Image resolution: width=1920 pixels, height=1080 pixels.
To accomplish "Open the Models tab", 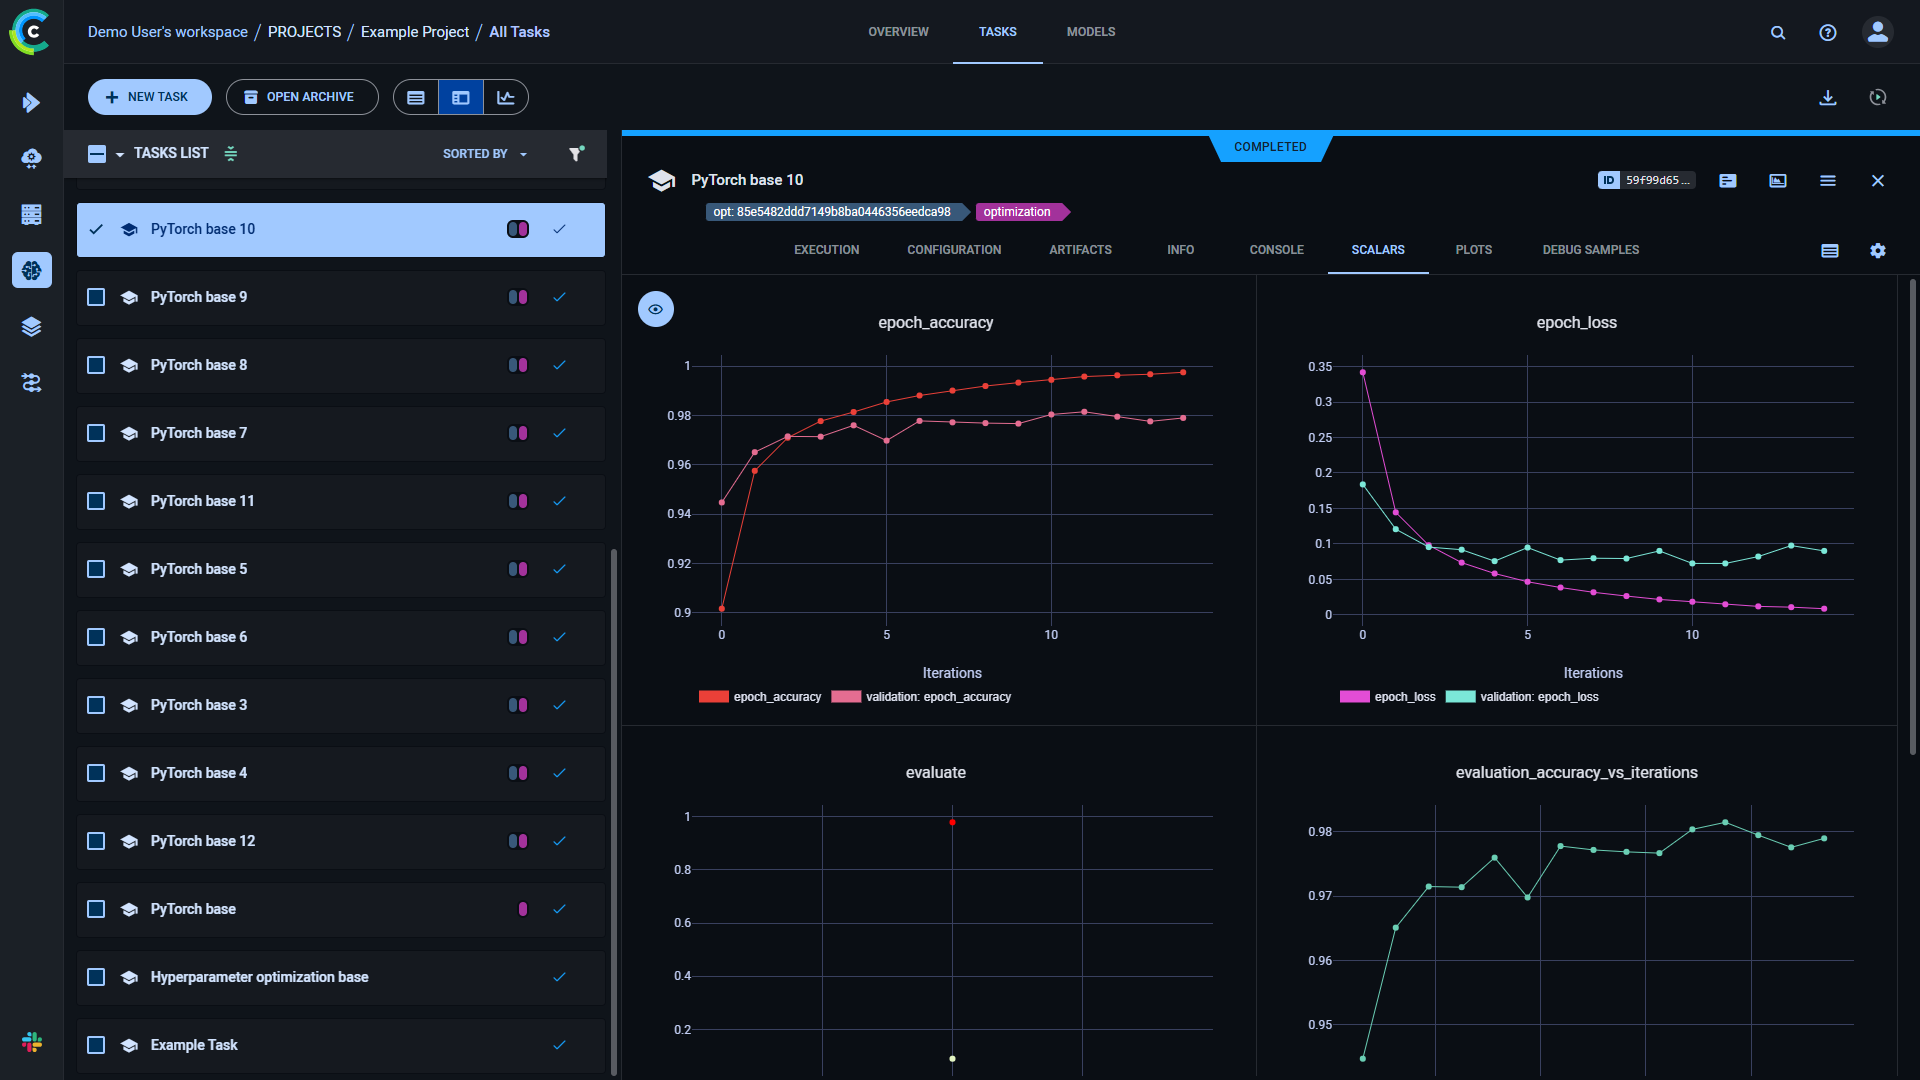I will tap(1090, 32).
